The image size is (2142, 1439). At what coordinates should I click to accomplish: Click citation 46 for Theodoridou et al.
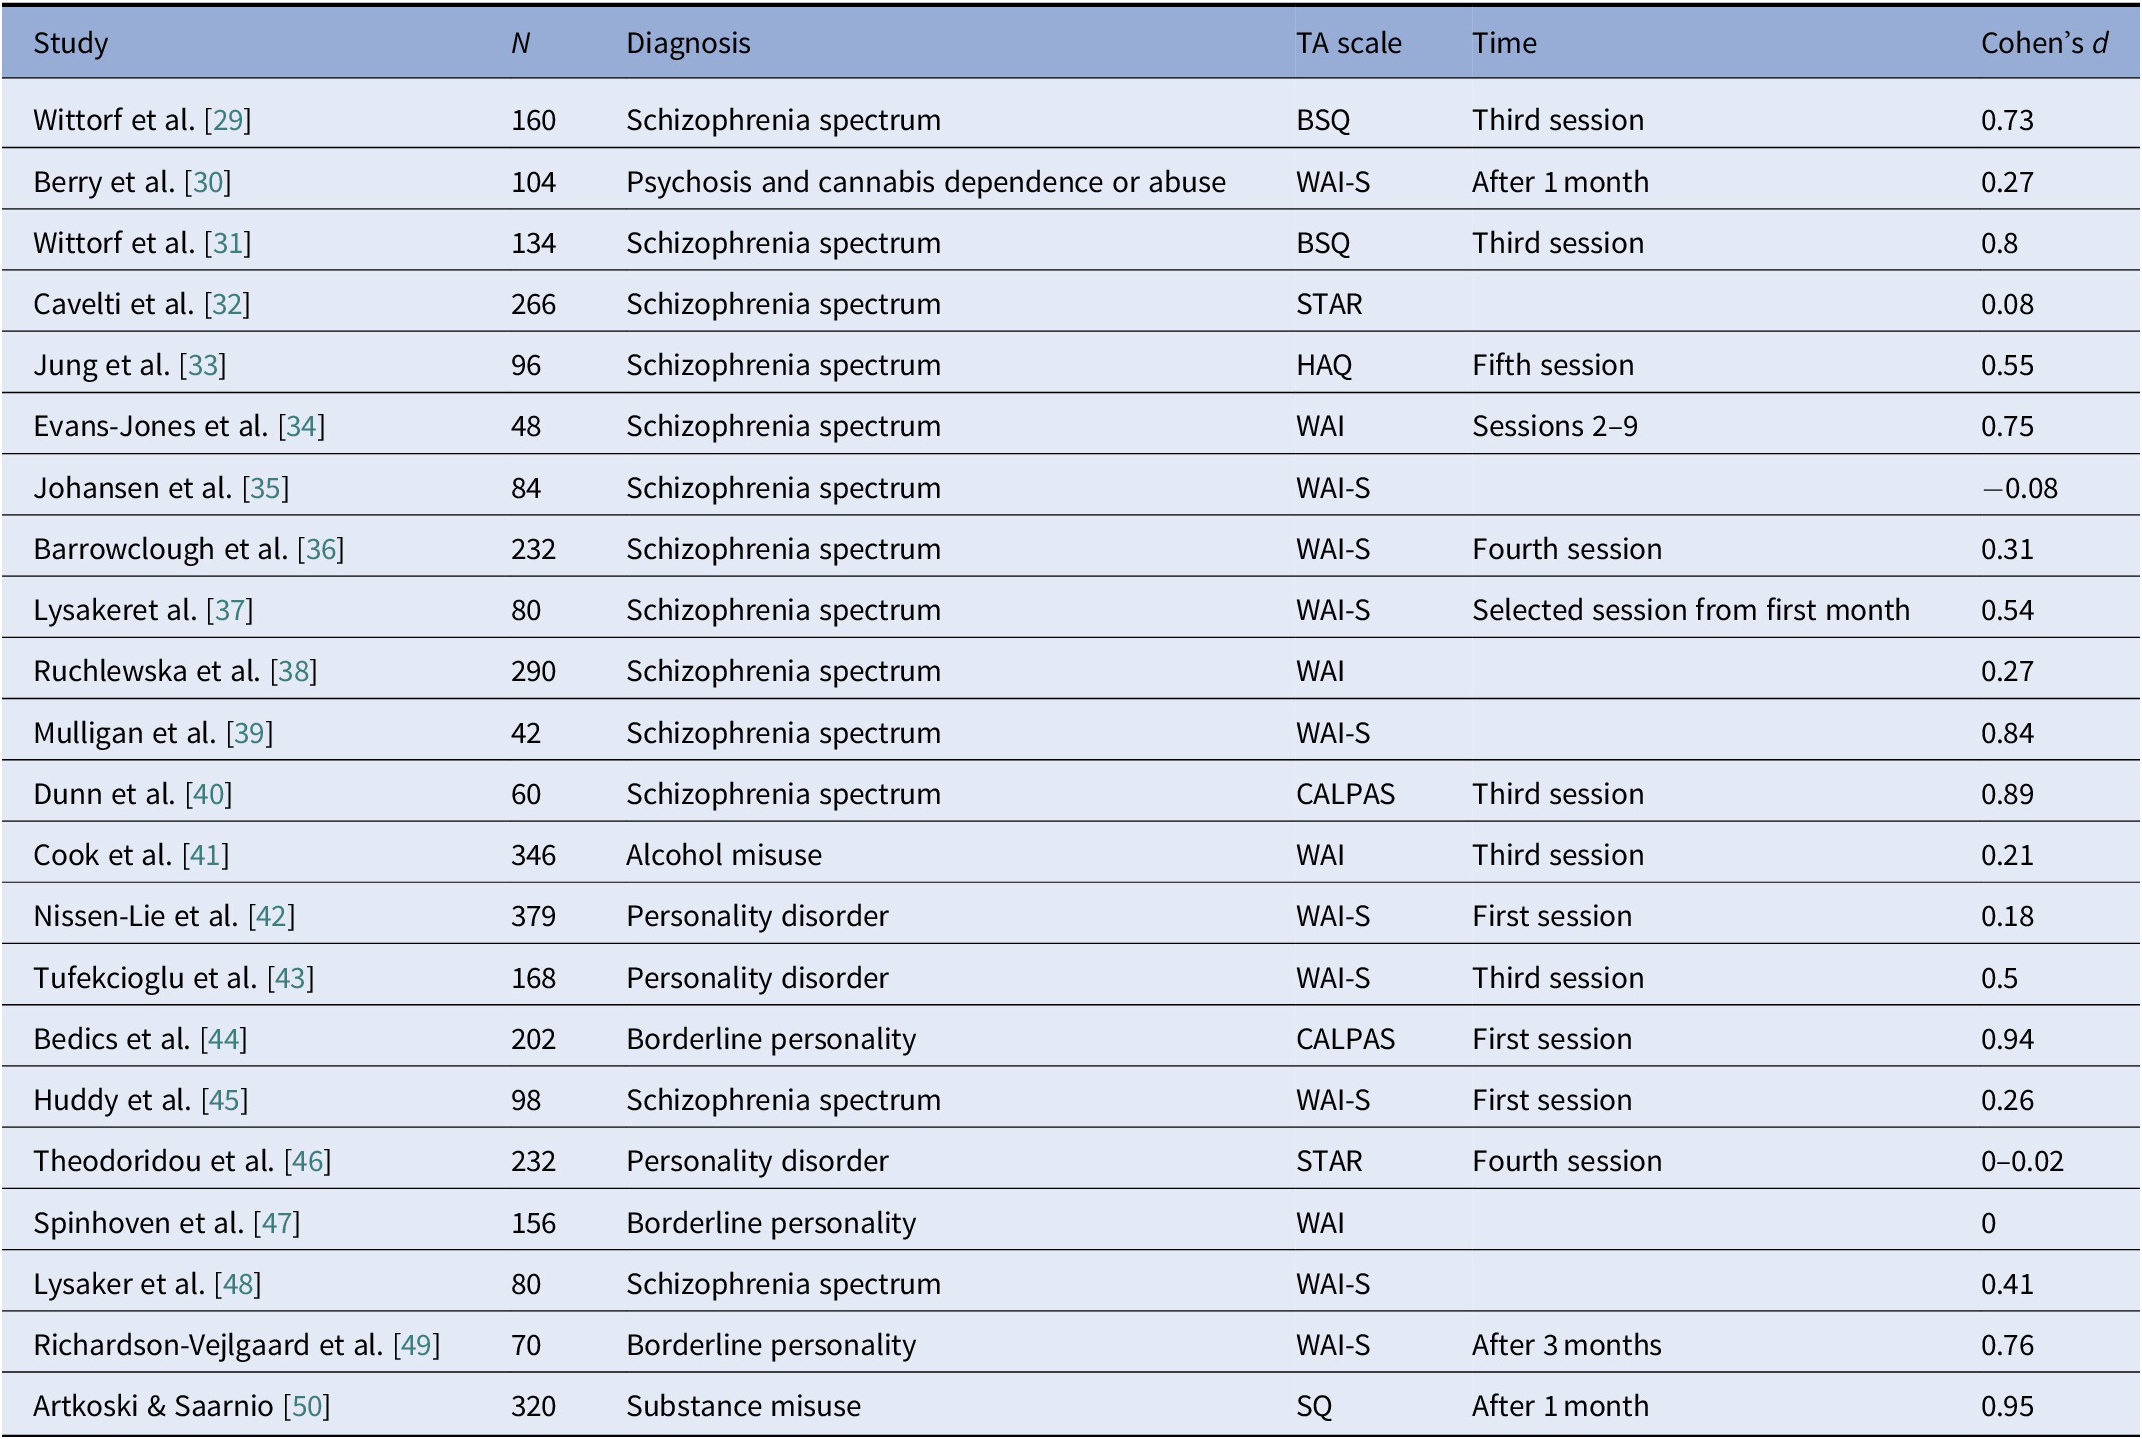pyautogui.click(x=307, y=1161)
